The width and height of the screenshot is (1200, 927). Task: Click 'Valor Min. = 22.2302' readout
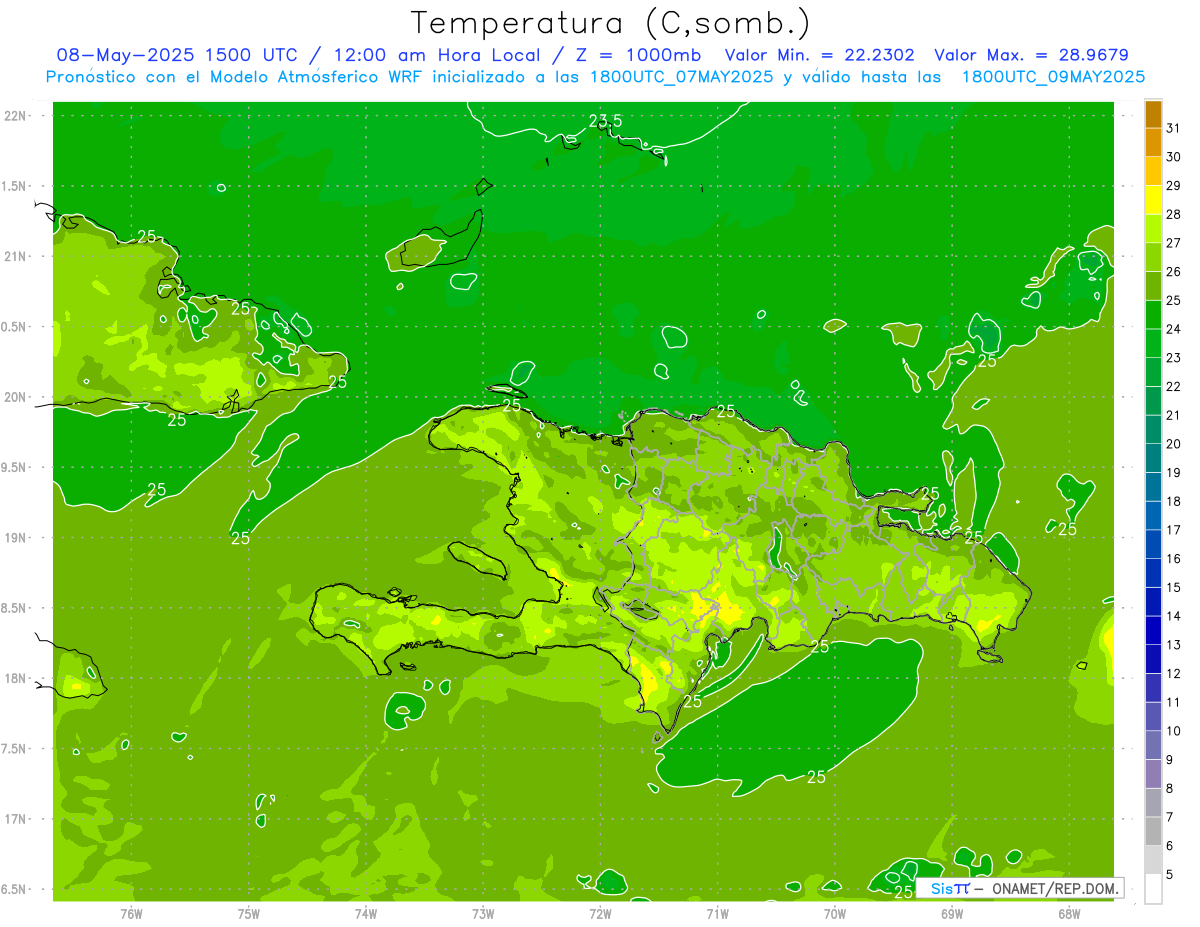[820, 55]
